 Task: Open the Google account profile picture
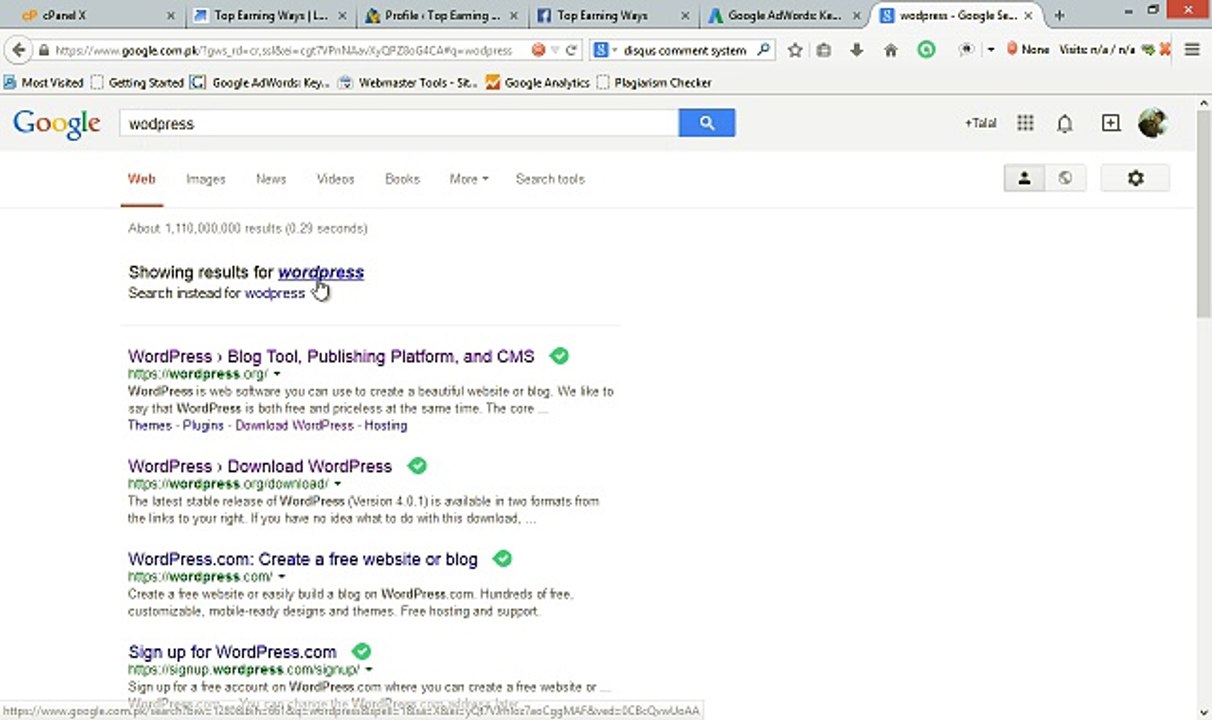[x=1153, y=123]
